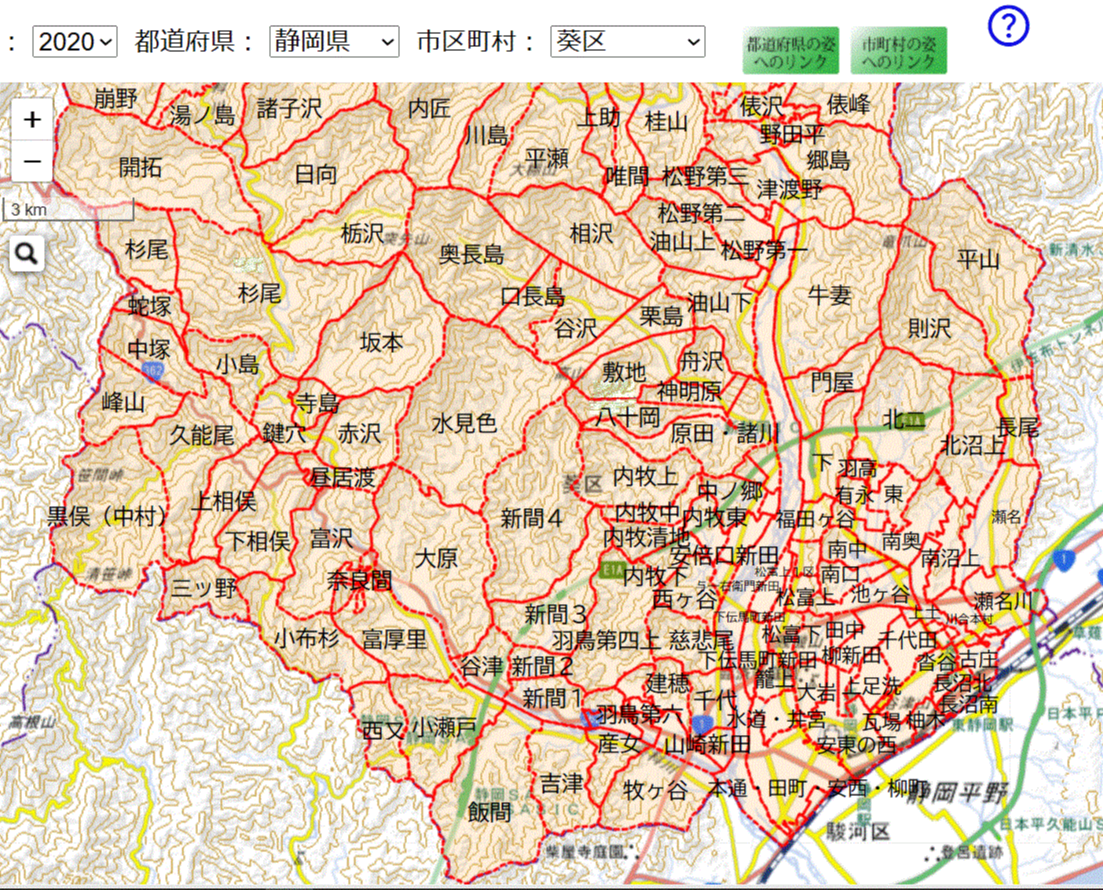The image size is (1104, 891).
Task: Select the 原田・諸川 district label
Action: tap(726, 433)
